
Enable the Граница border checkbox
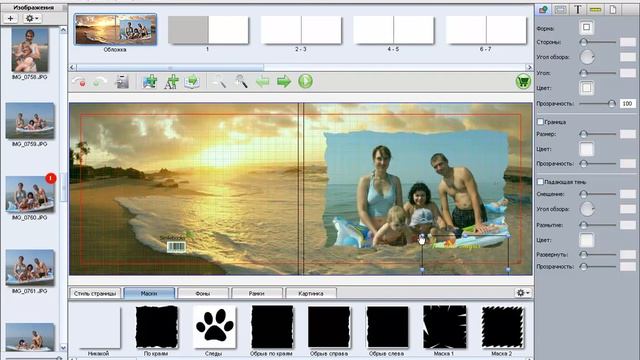click(540, 122)
